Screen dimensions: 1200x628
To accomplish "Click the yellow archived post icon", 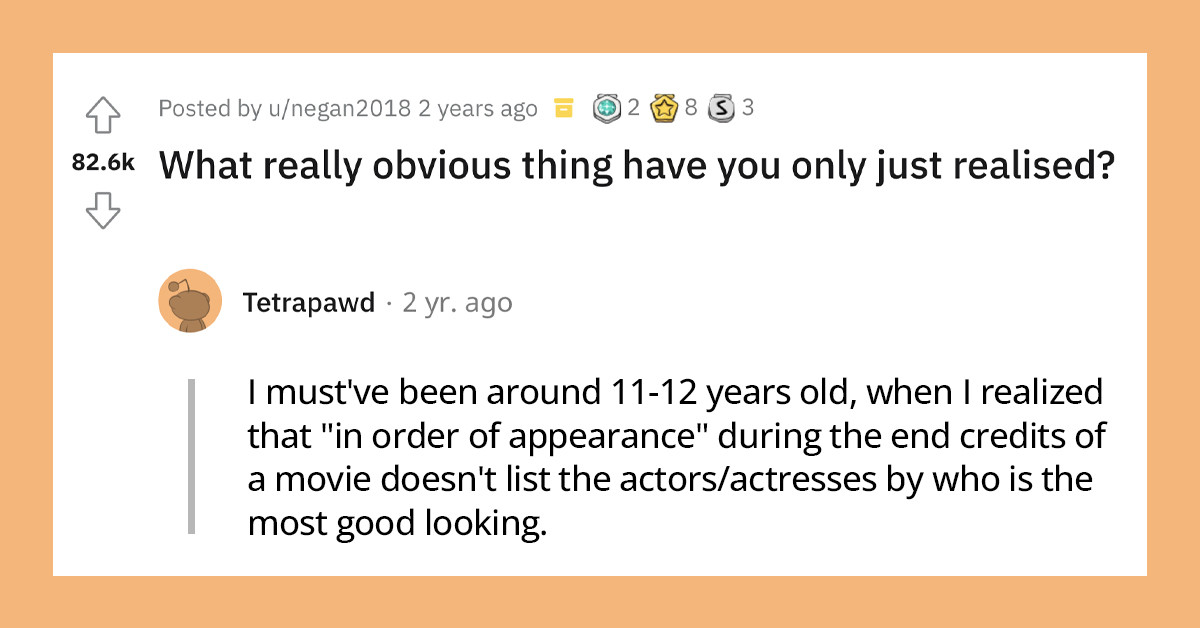I will [x=564, y=108].
